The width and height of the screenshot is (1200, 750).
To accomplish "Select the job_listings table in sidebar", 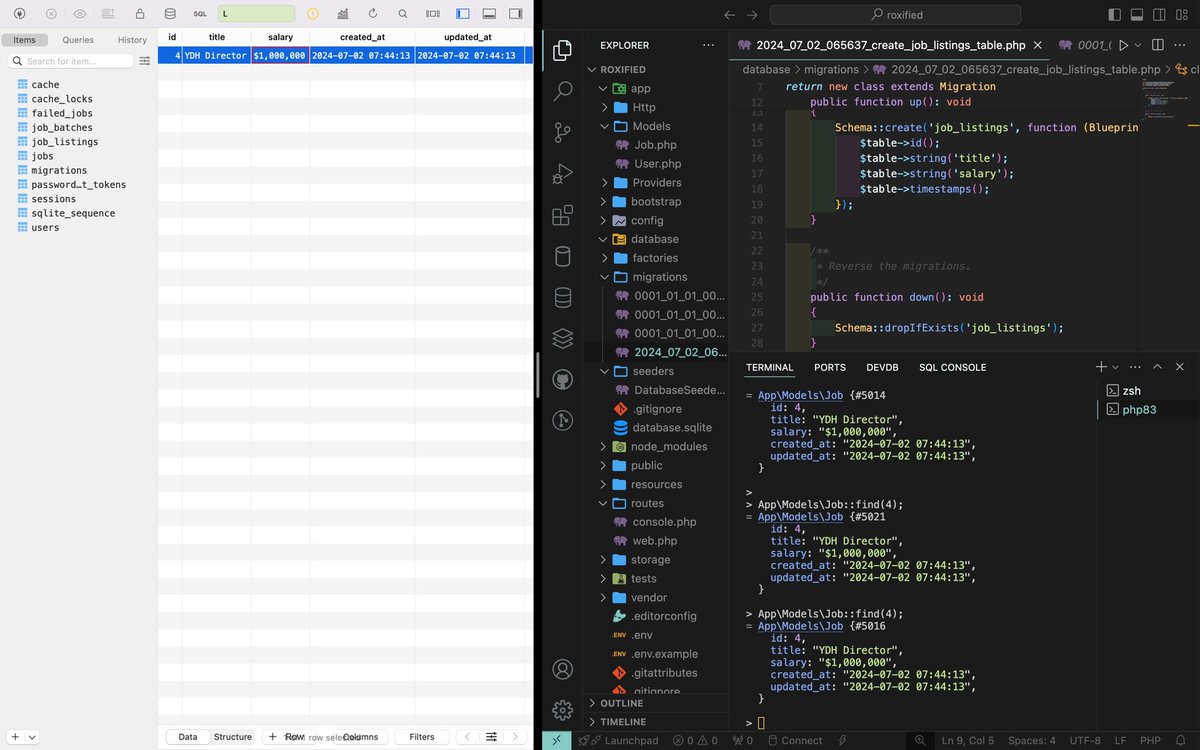I will pos(65,142).
